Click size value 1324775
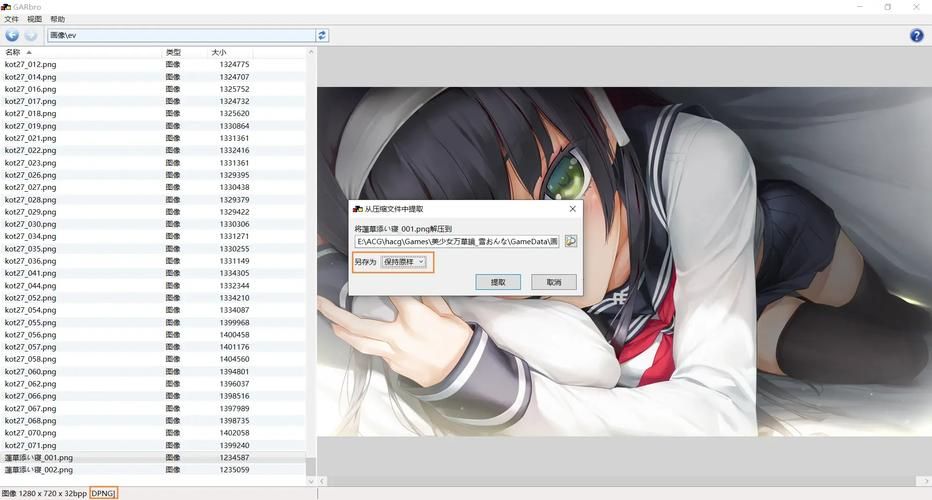This screenshot has width=932, height=500. tap(234, 64)
